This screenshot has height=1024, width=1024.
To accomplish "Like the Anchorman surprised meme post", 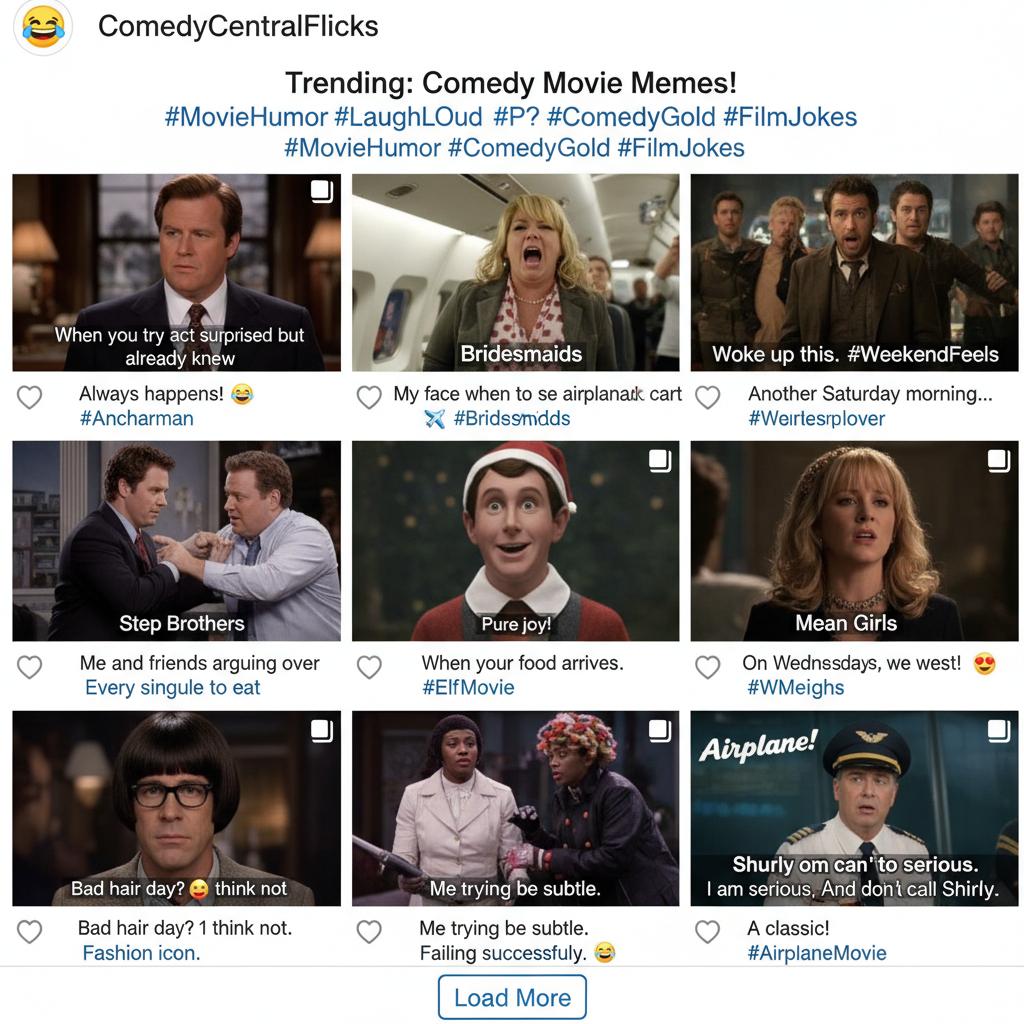I will 29,397.
